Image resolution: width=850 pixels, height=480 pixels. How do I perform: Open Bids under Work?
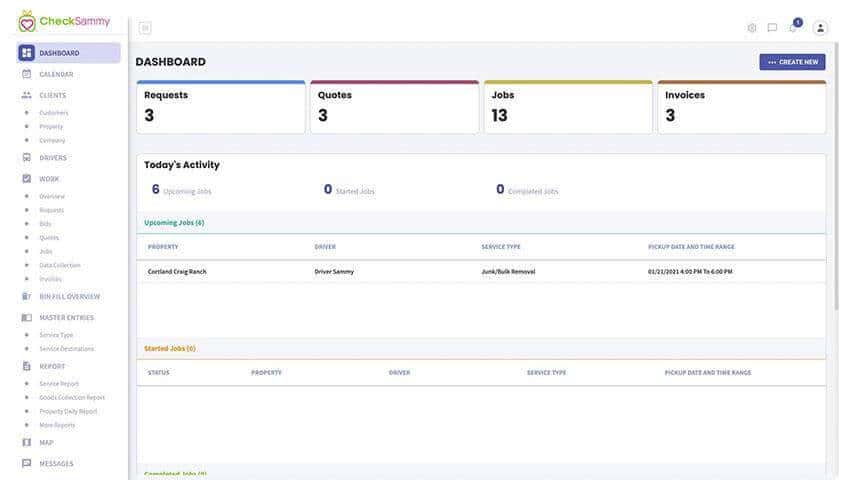(x=45, y=223)
